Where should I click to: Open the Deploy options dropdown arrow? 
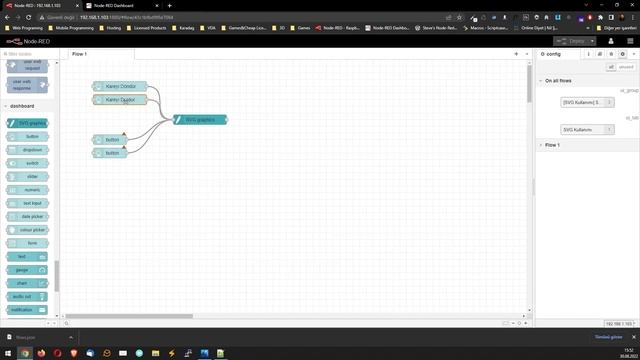click(592, 41)
